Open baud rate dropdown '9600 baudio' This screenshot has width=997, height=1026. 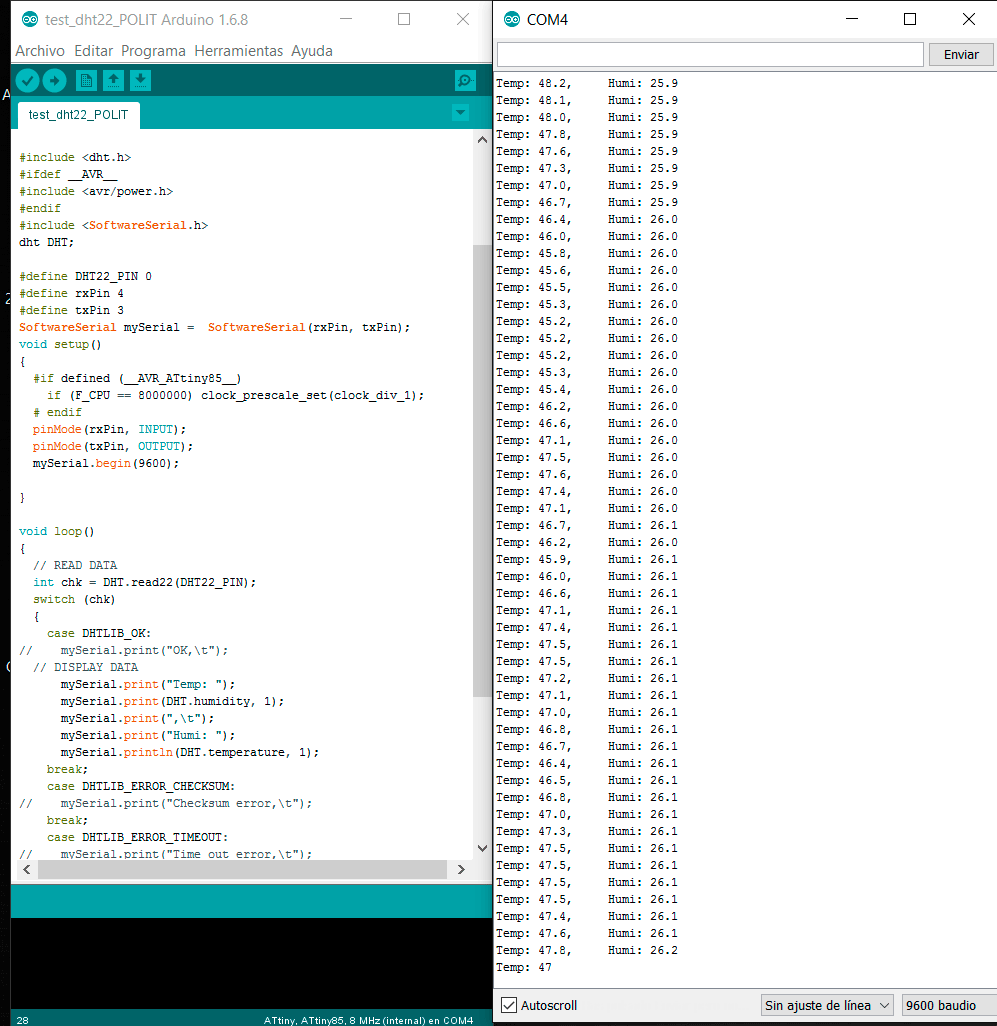[x=949, y=1005]
